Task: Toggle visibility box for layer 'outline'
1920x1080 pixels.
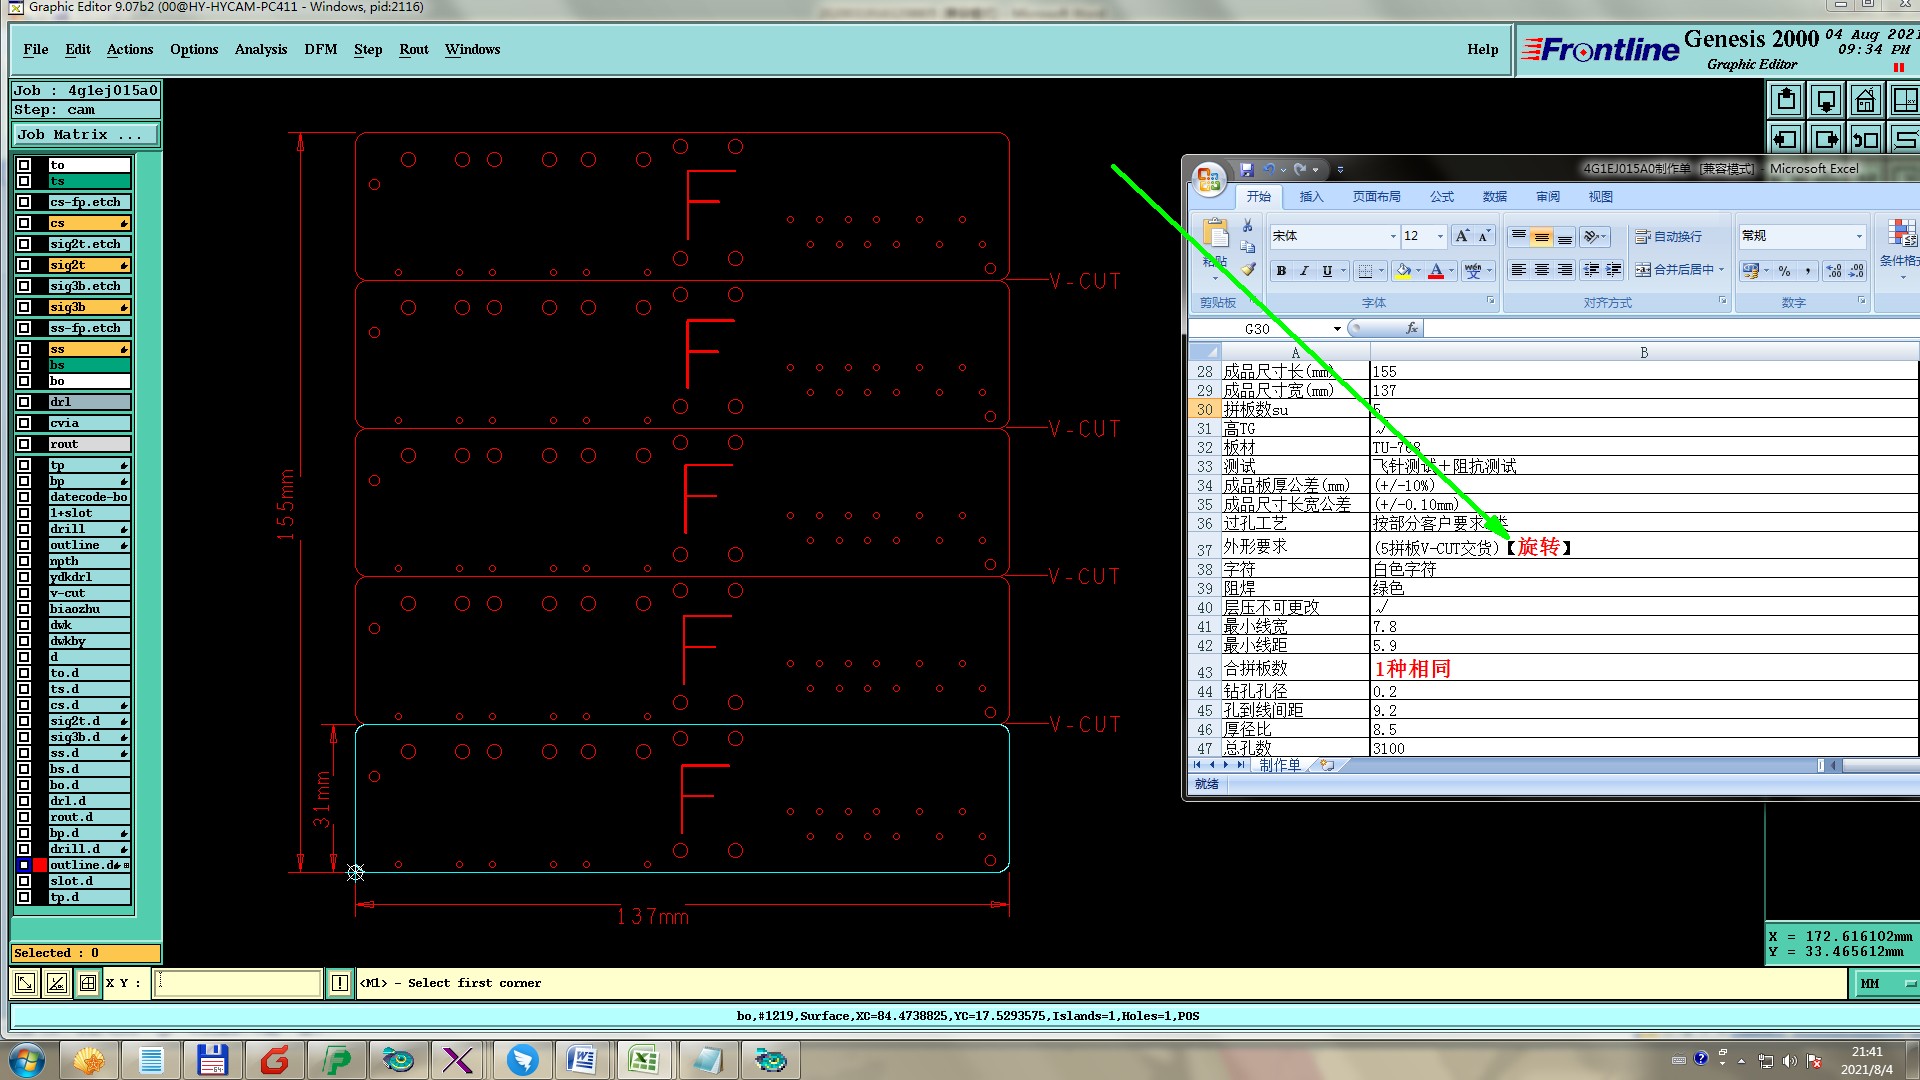Action: 24,545
